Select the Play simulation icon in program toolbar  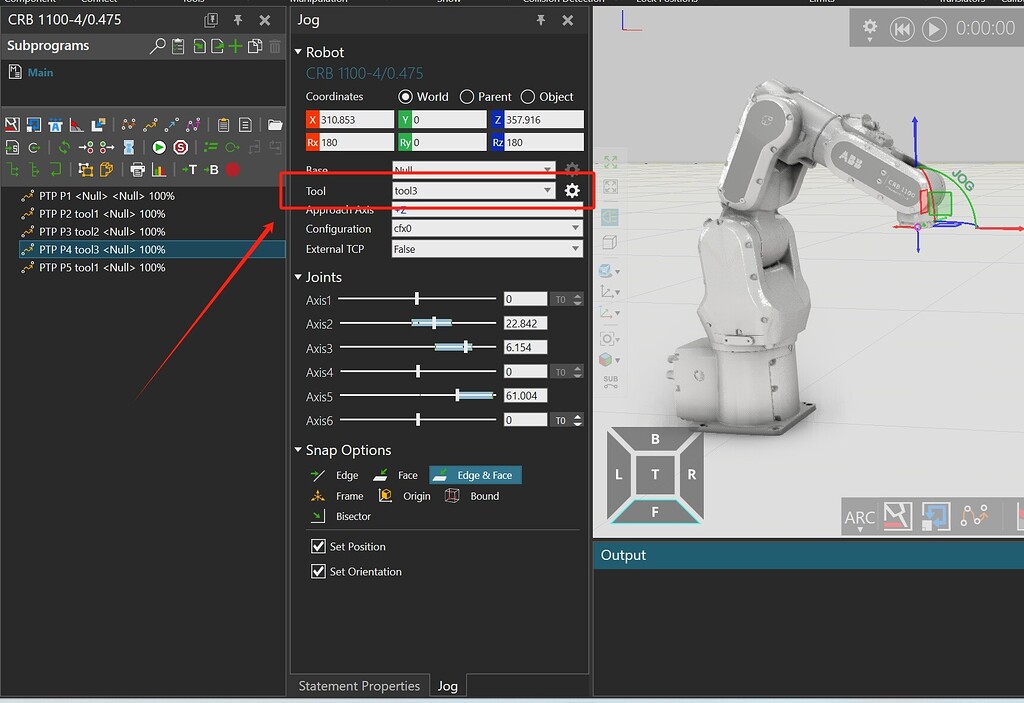coord(160,147)
